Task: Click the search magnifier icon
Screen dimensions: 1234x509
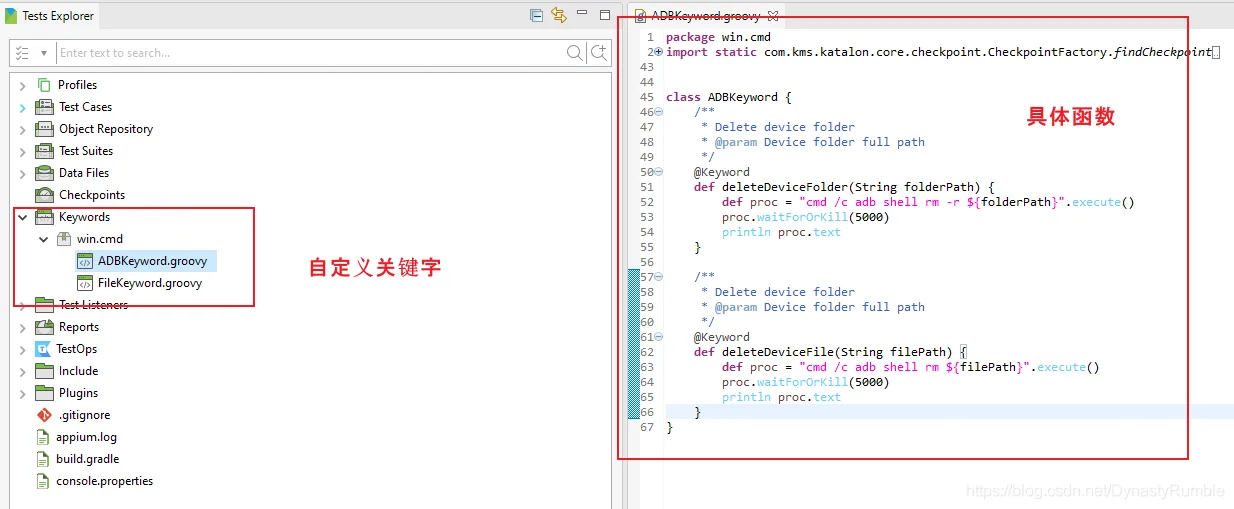Action: pyautogui.click(x=575, y=53)
